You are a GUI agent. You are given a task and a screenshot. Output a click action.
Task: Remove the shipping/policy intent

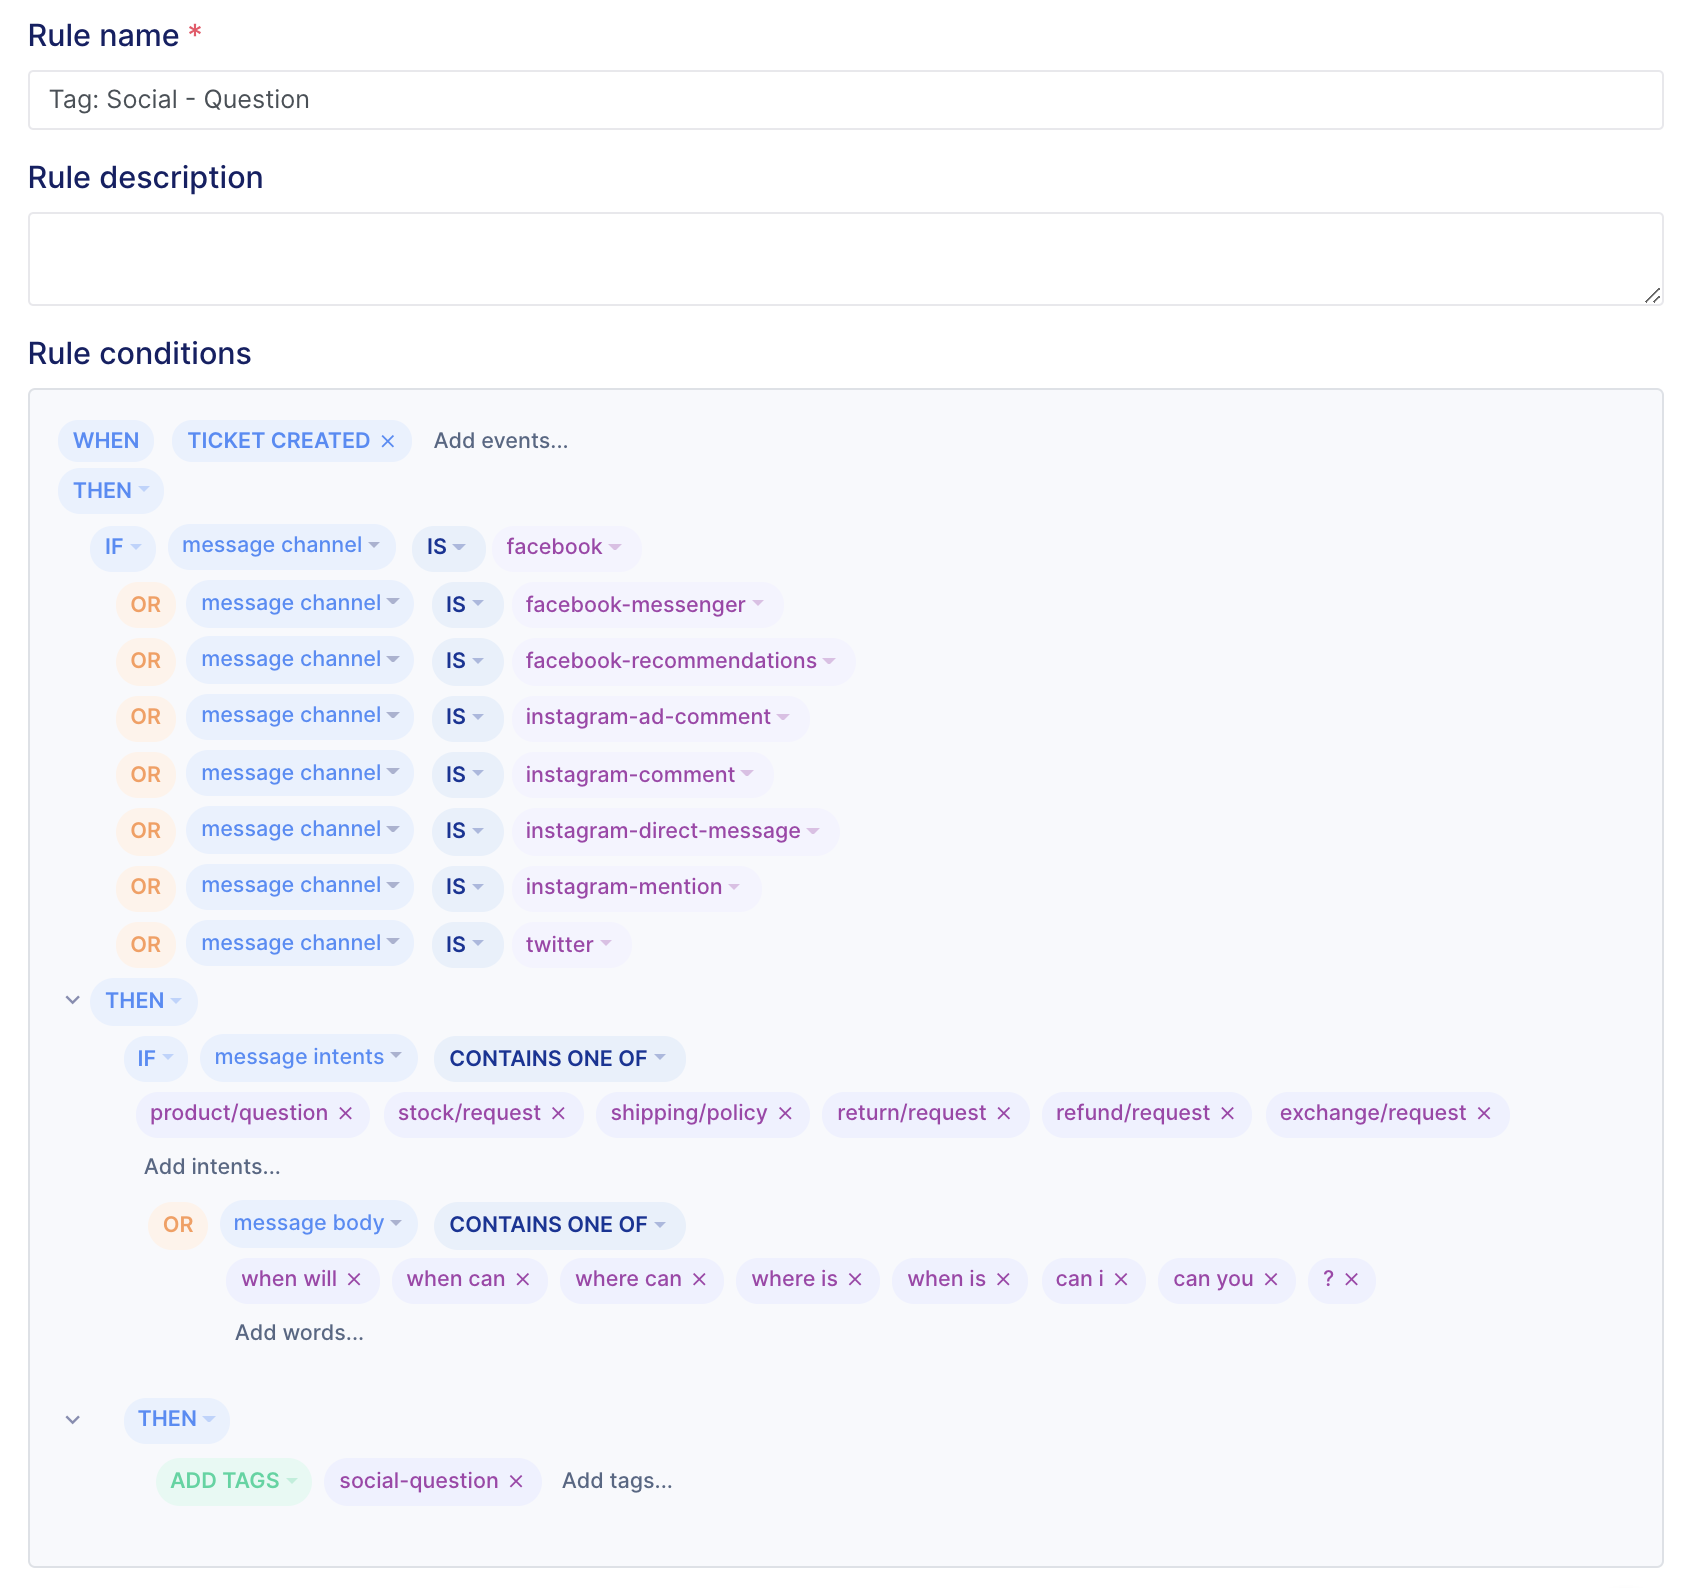click(x=786, y=1113)
